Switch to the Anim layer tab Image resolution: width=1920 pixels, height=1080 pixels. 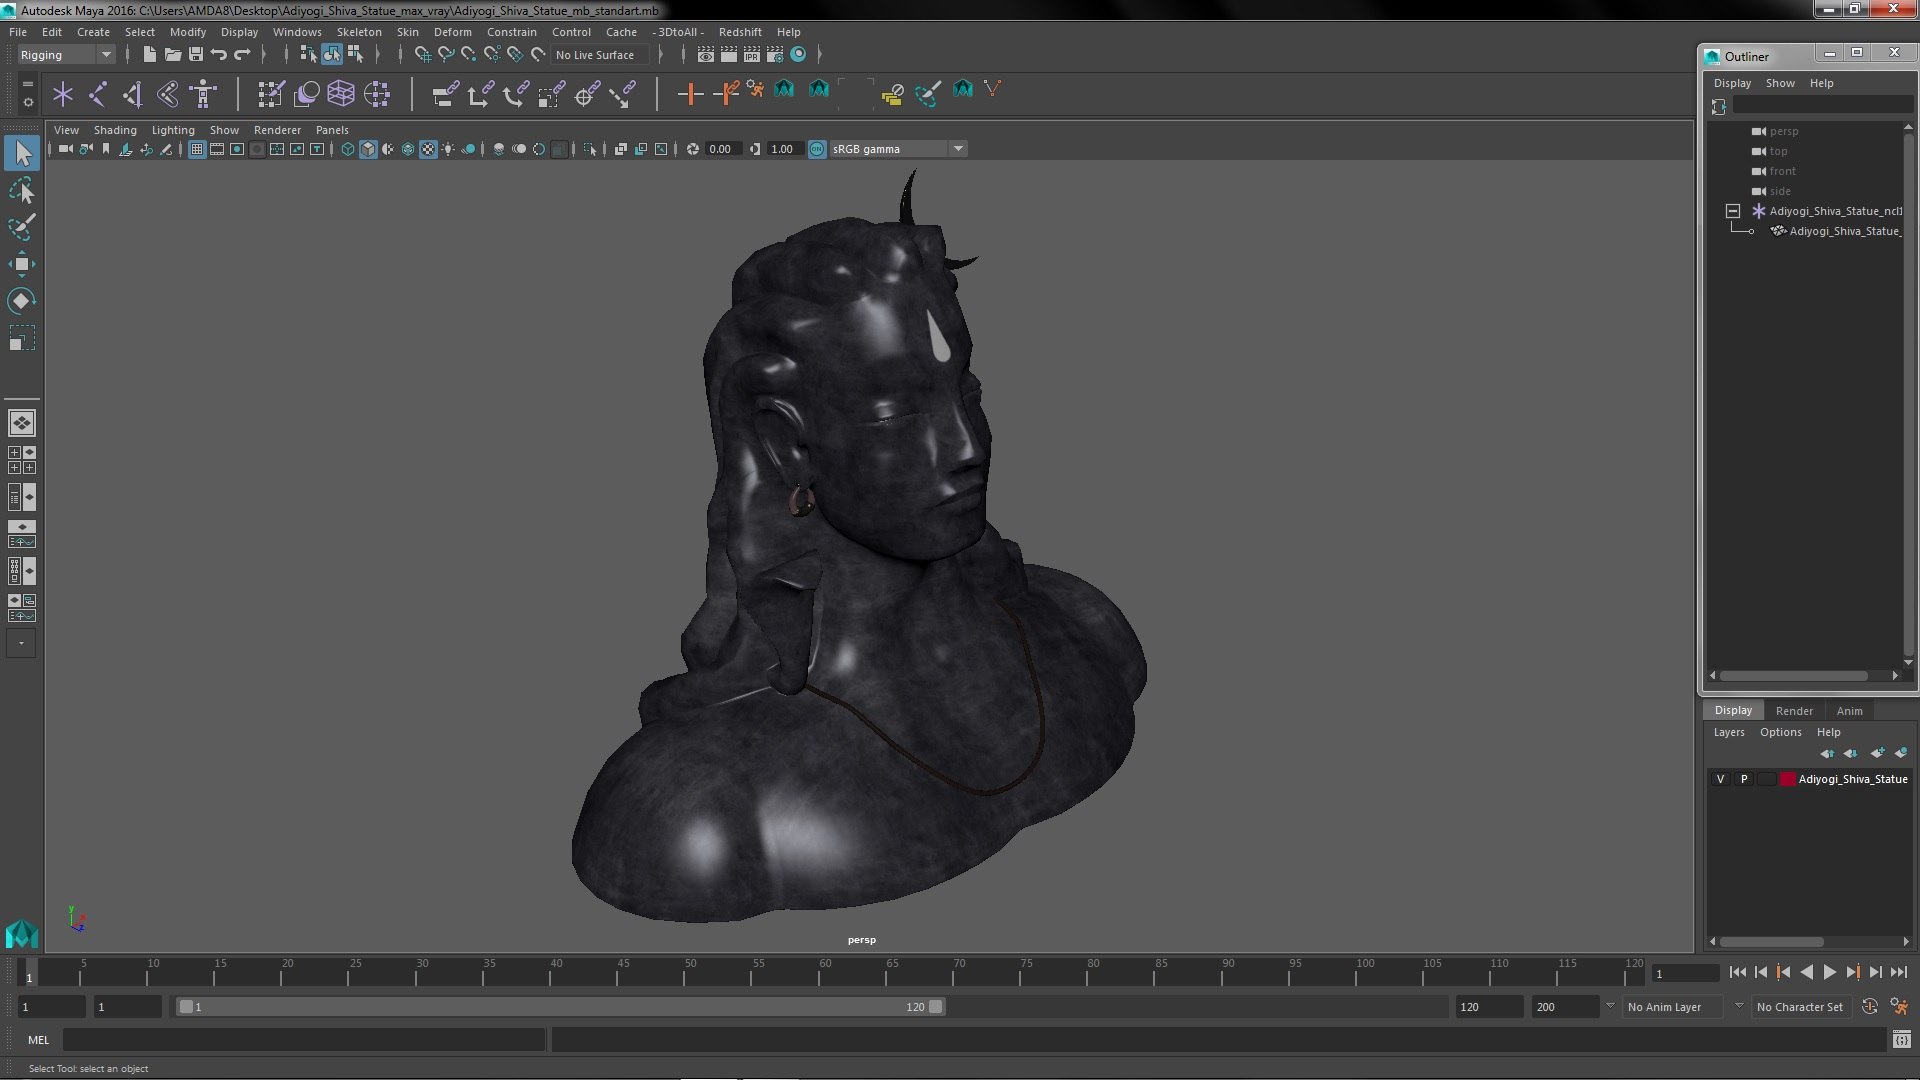[1849, 711]
